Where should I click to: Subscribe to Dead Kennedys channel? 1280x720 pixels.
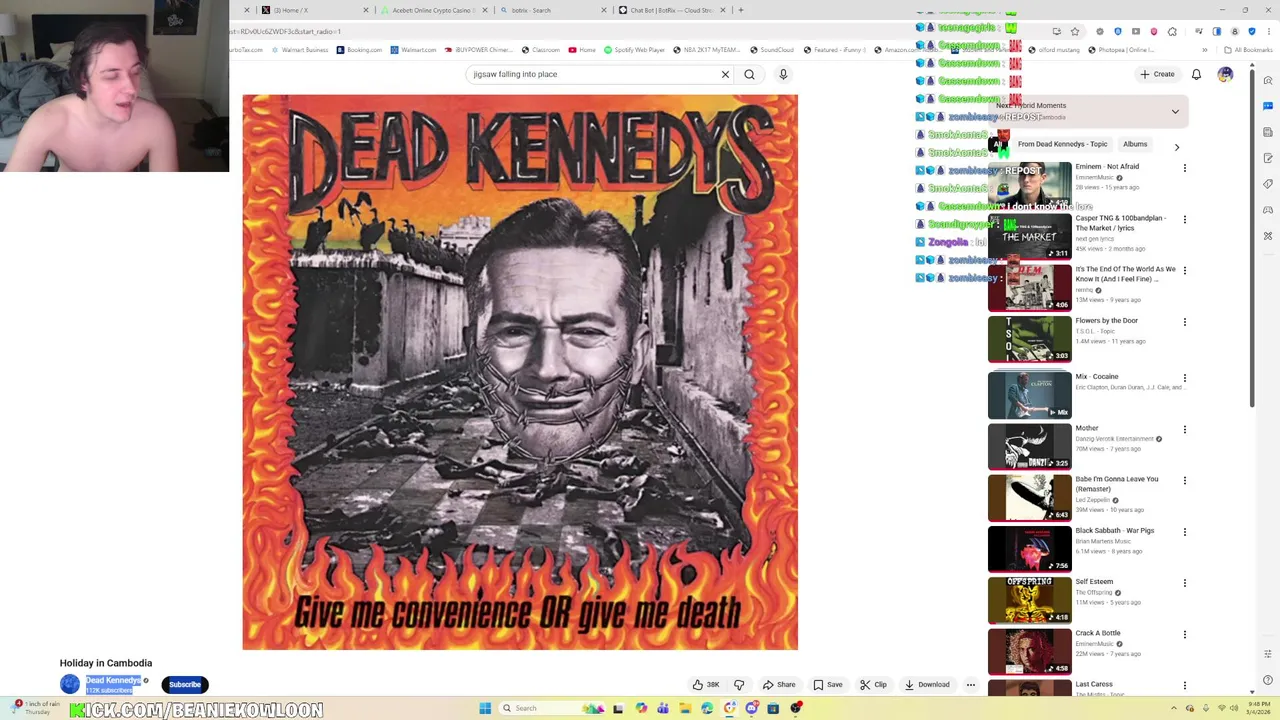click(185, 685)
